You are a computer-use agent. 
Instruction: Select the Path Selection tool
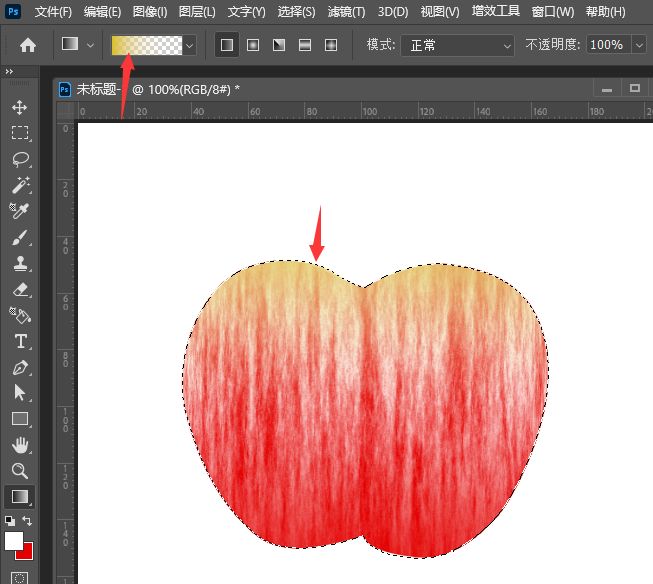[20, 393]
